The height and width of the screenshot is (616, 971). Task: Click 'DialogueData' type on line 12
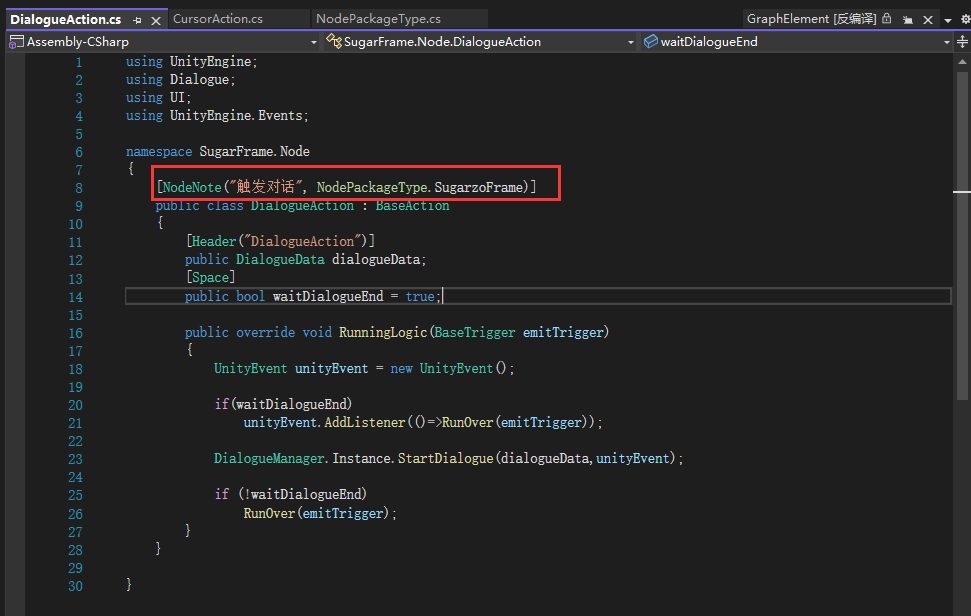(x=280, y=259)
